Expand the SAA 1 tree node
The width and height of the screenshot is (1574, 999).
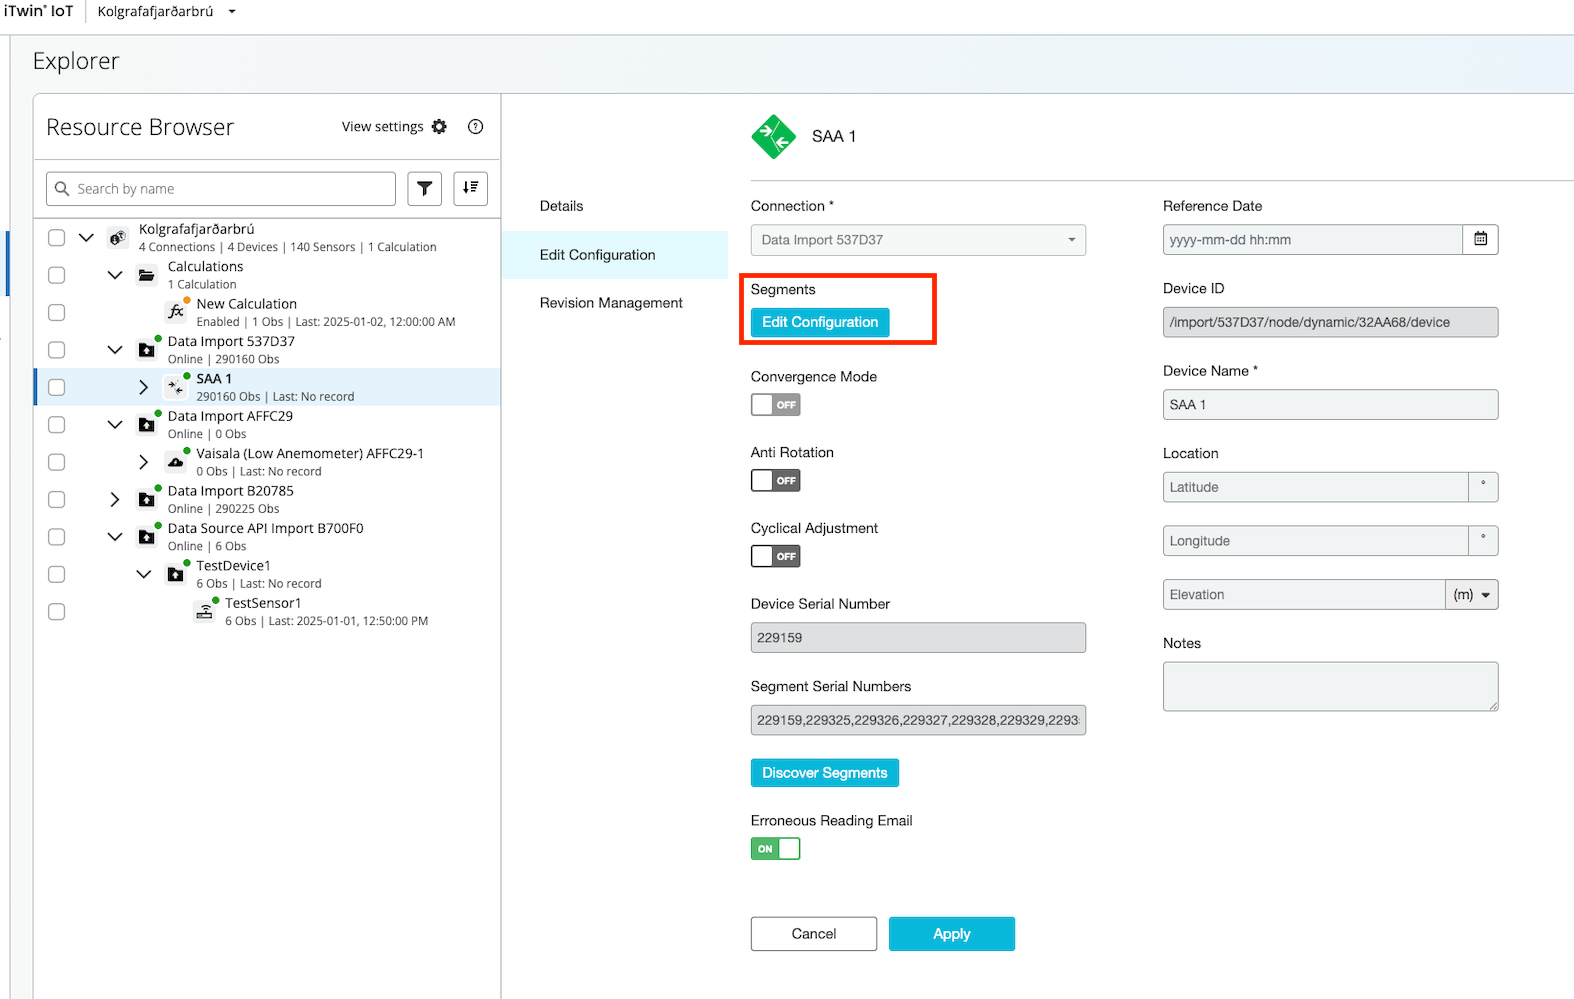(x=143, y=387)
